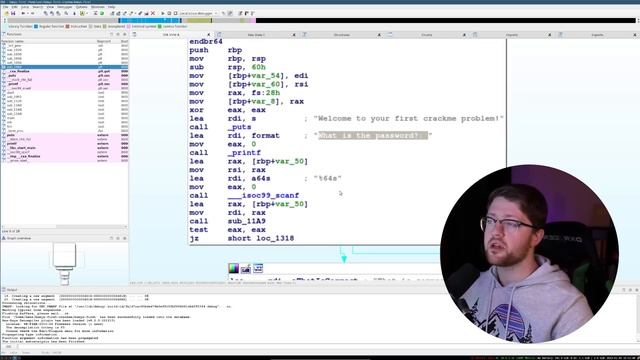640x360 pixels.
Task: Switch to the Imports tab
Action: point(512,35)
